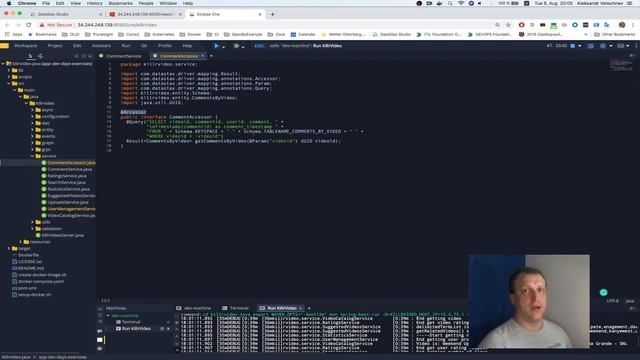Open the Workspace menu

[25, 46]
